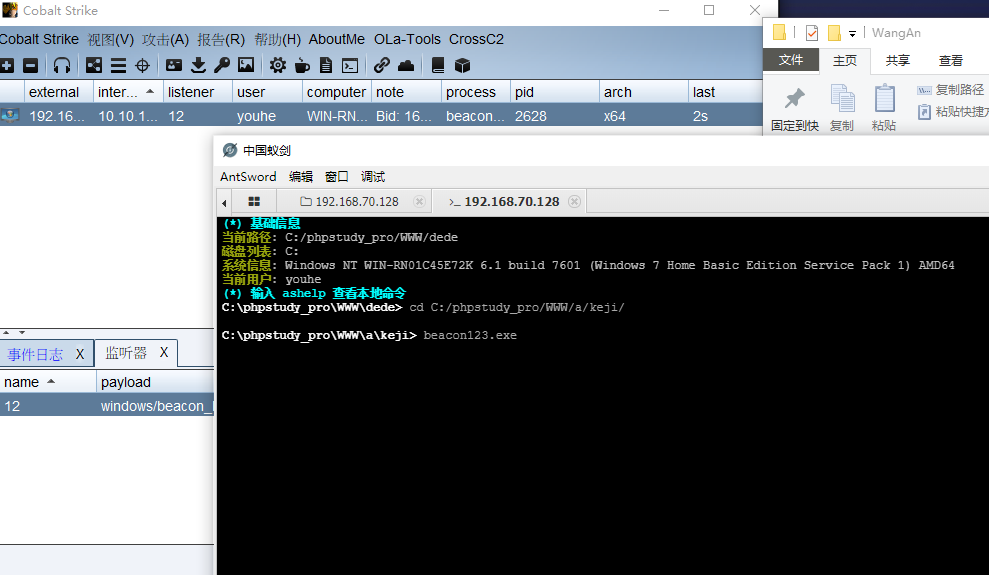Open Downloaded Files via download arrow icon

click(198, 65)
